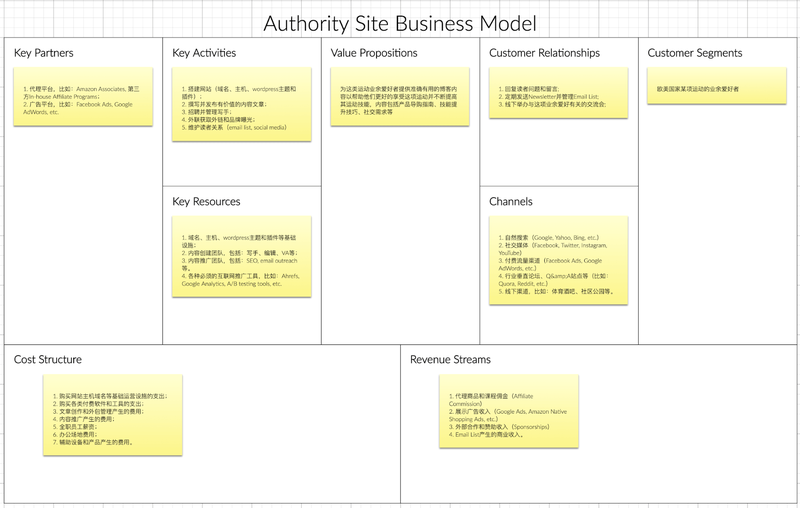The height and width of the screenshot is (508, 800).
Task: Select the Customer Segments heading
Action: (x=695, y=53)
